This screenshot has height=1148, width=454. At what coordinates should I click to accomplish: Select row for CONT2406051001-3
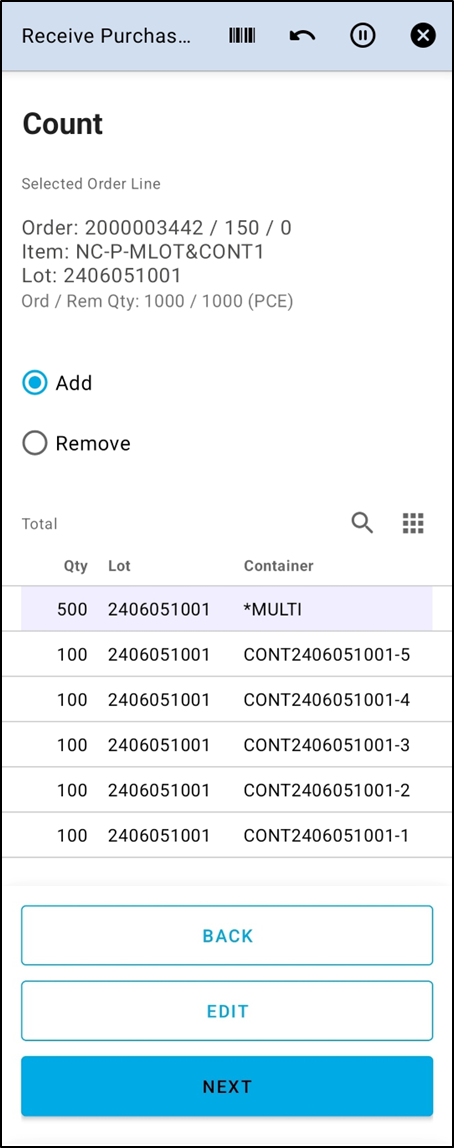227,745
